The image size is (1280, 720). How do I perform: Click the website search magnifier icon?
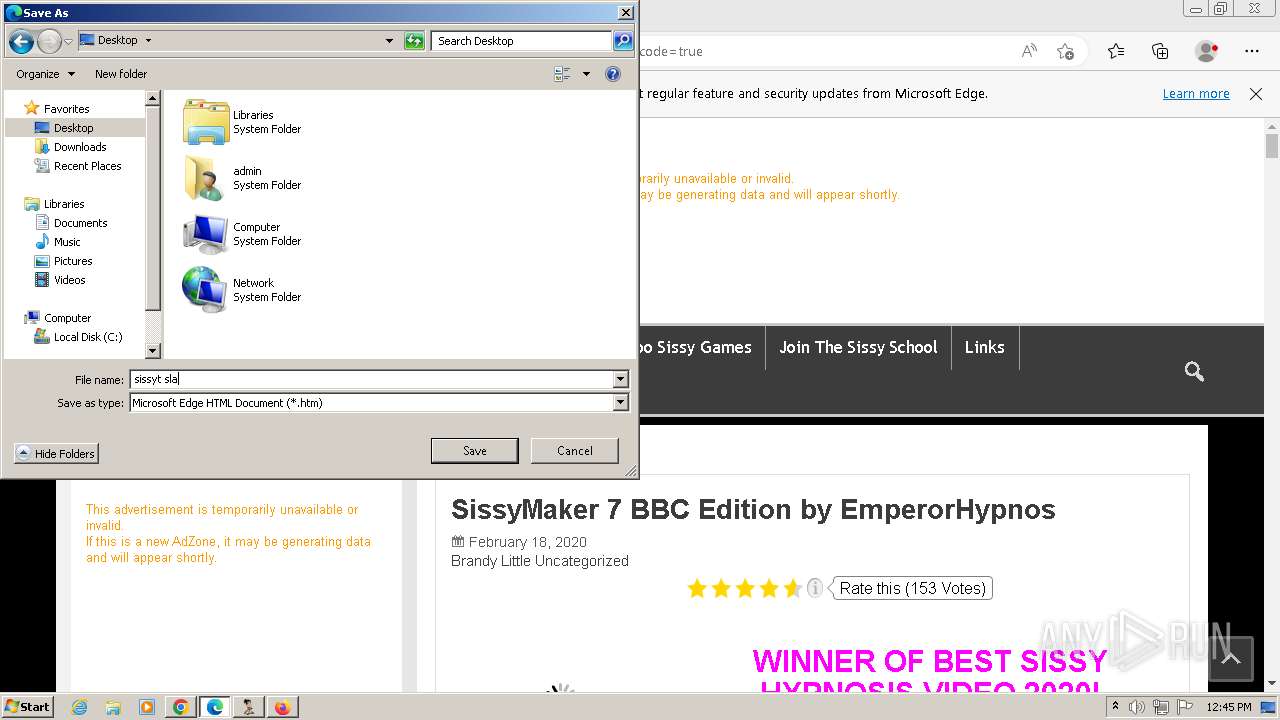coord(1194,372)
